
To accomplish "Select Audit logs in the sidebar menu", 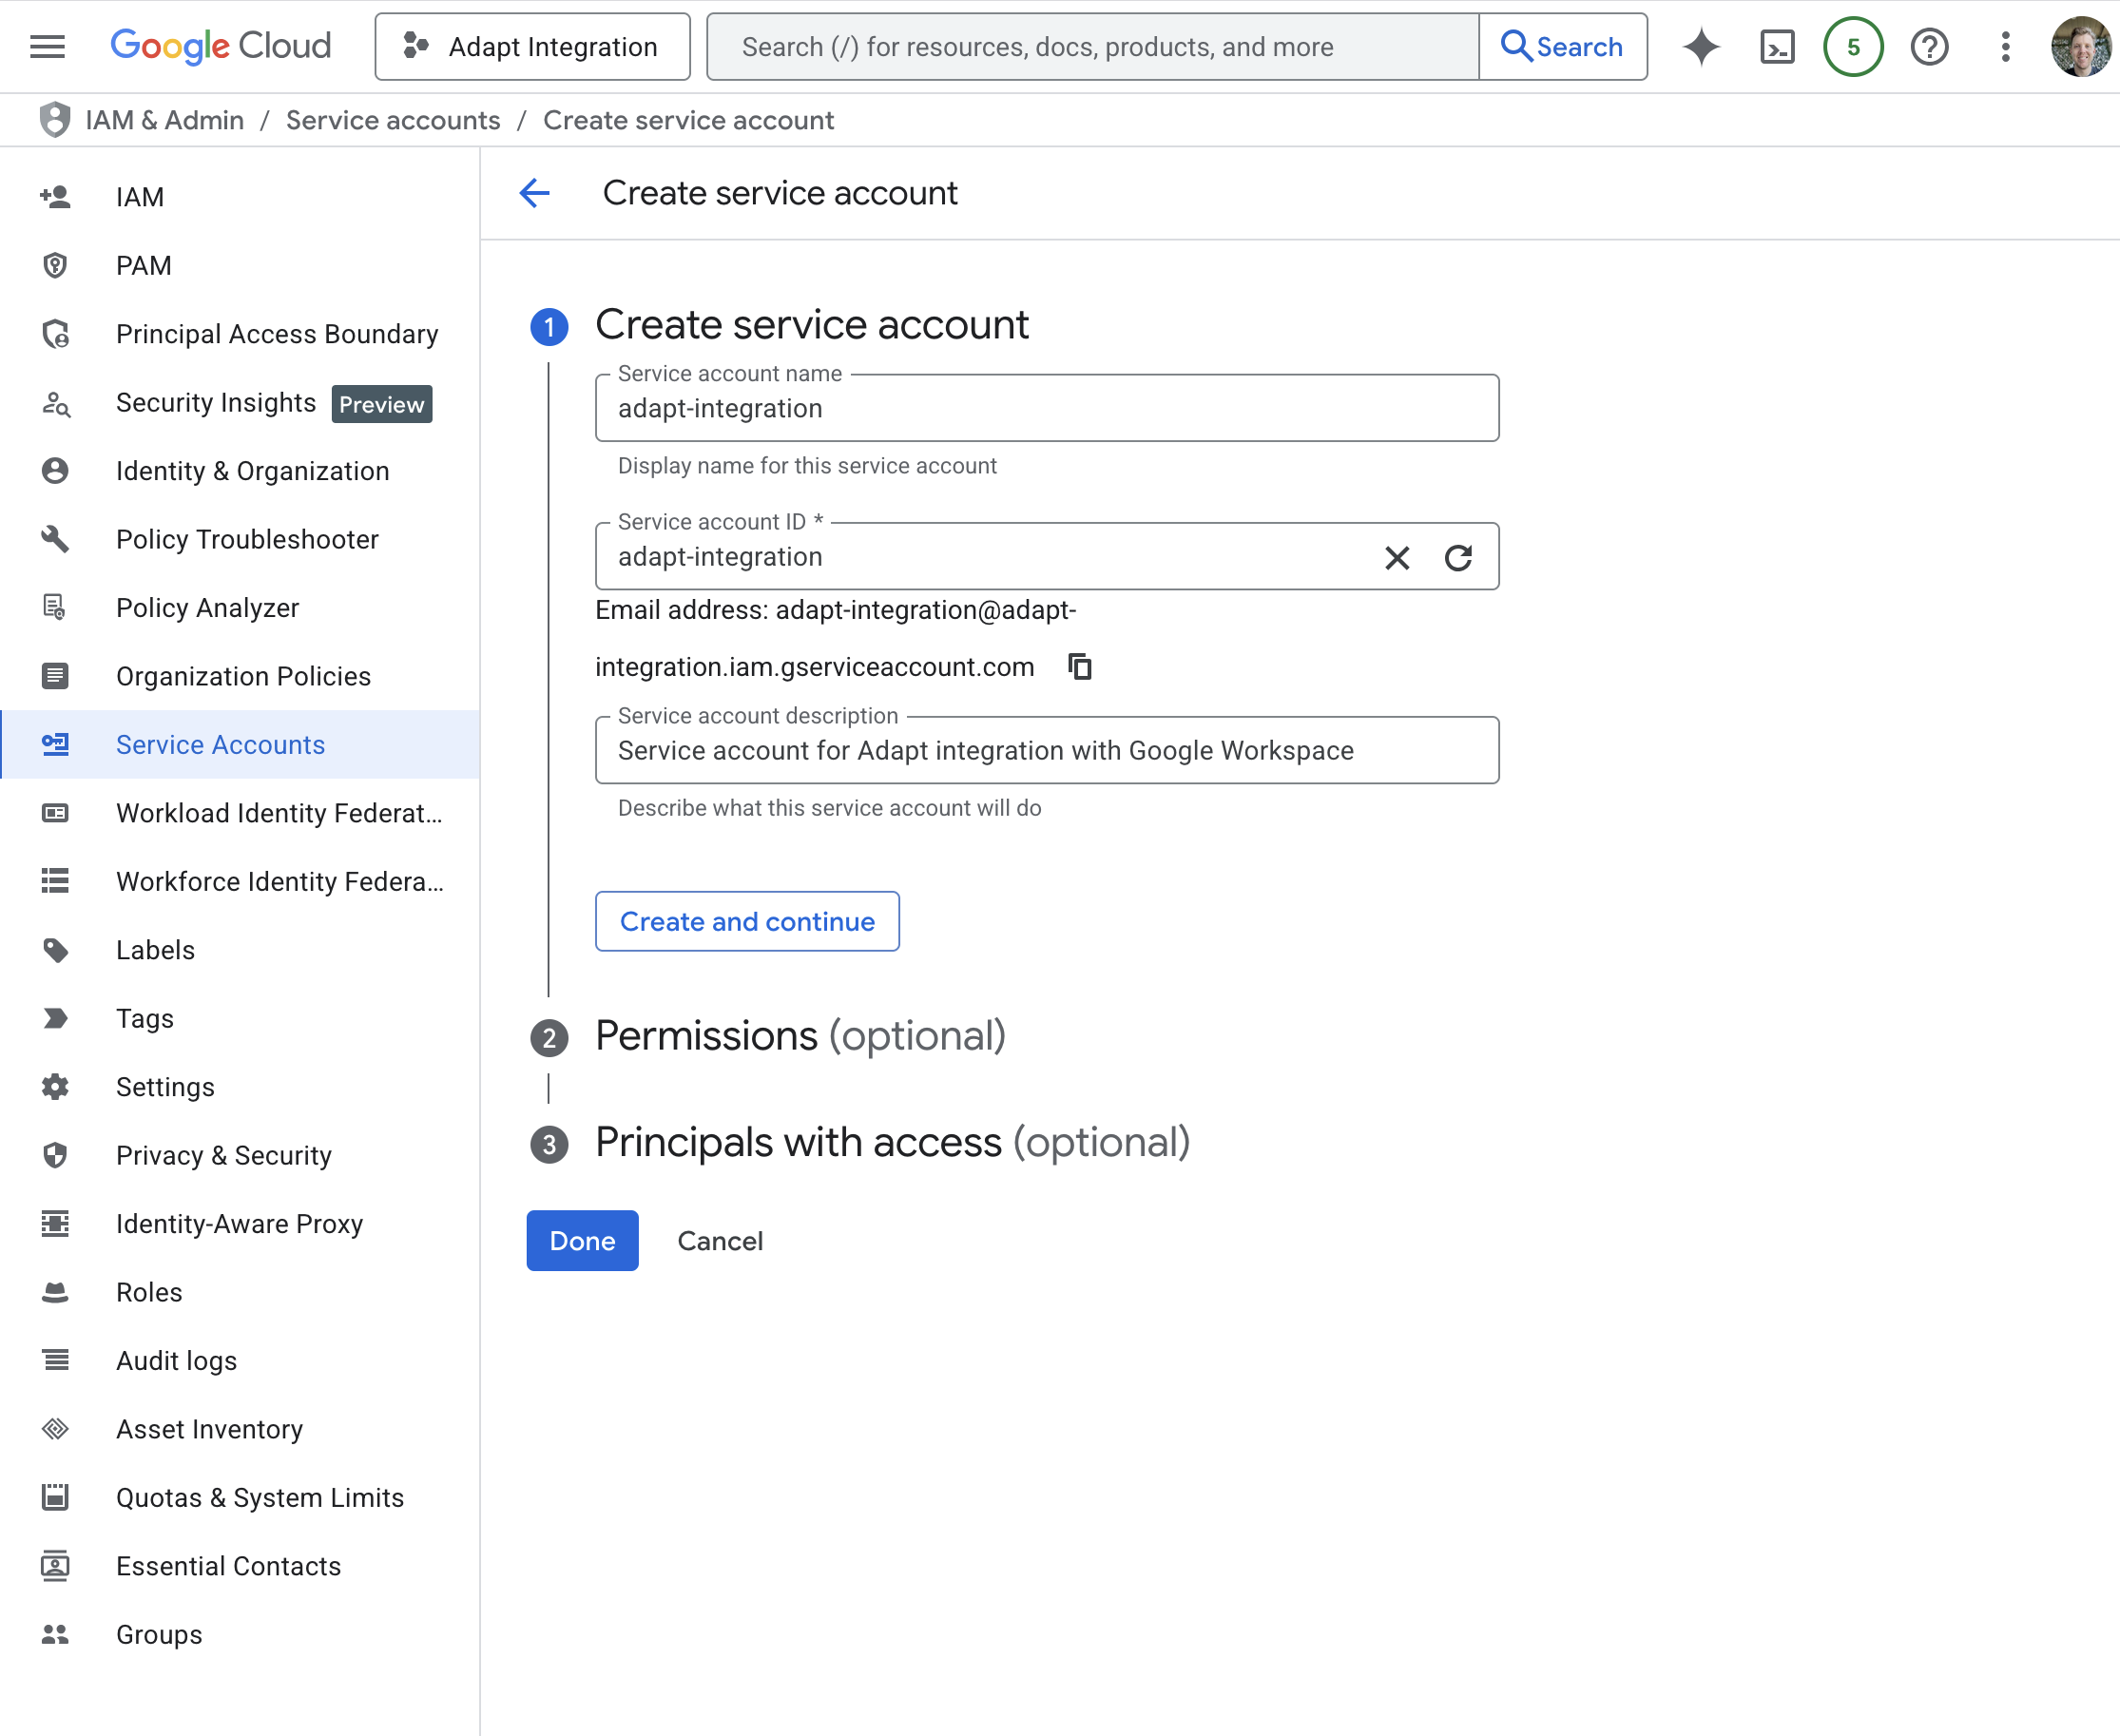I will 176,1360.
